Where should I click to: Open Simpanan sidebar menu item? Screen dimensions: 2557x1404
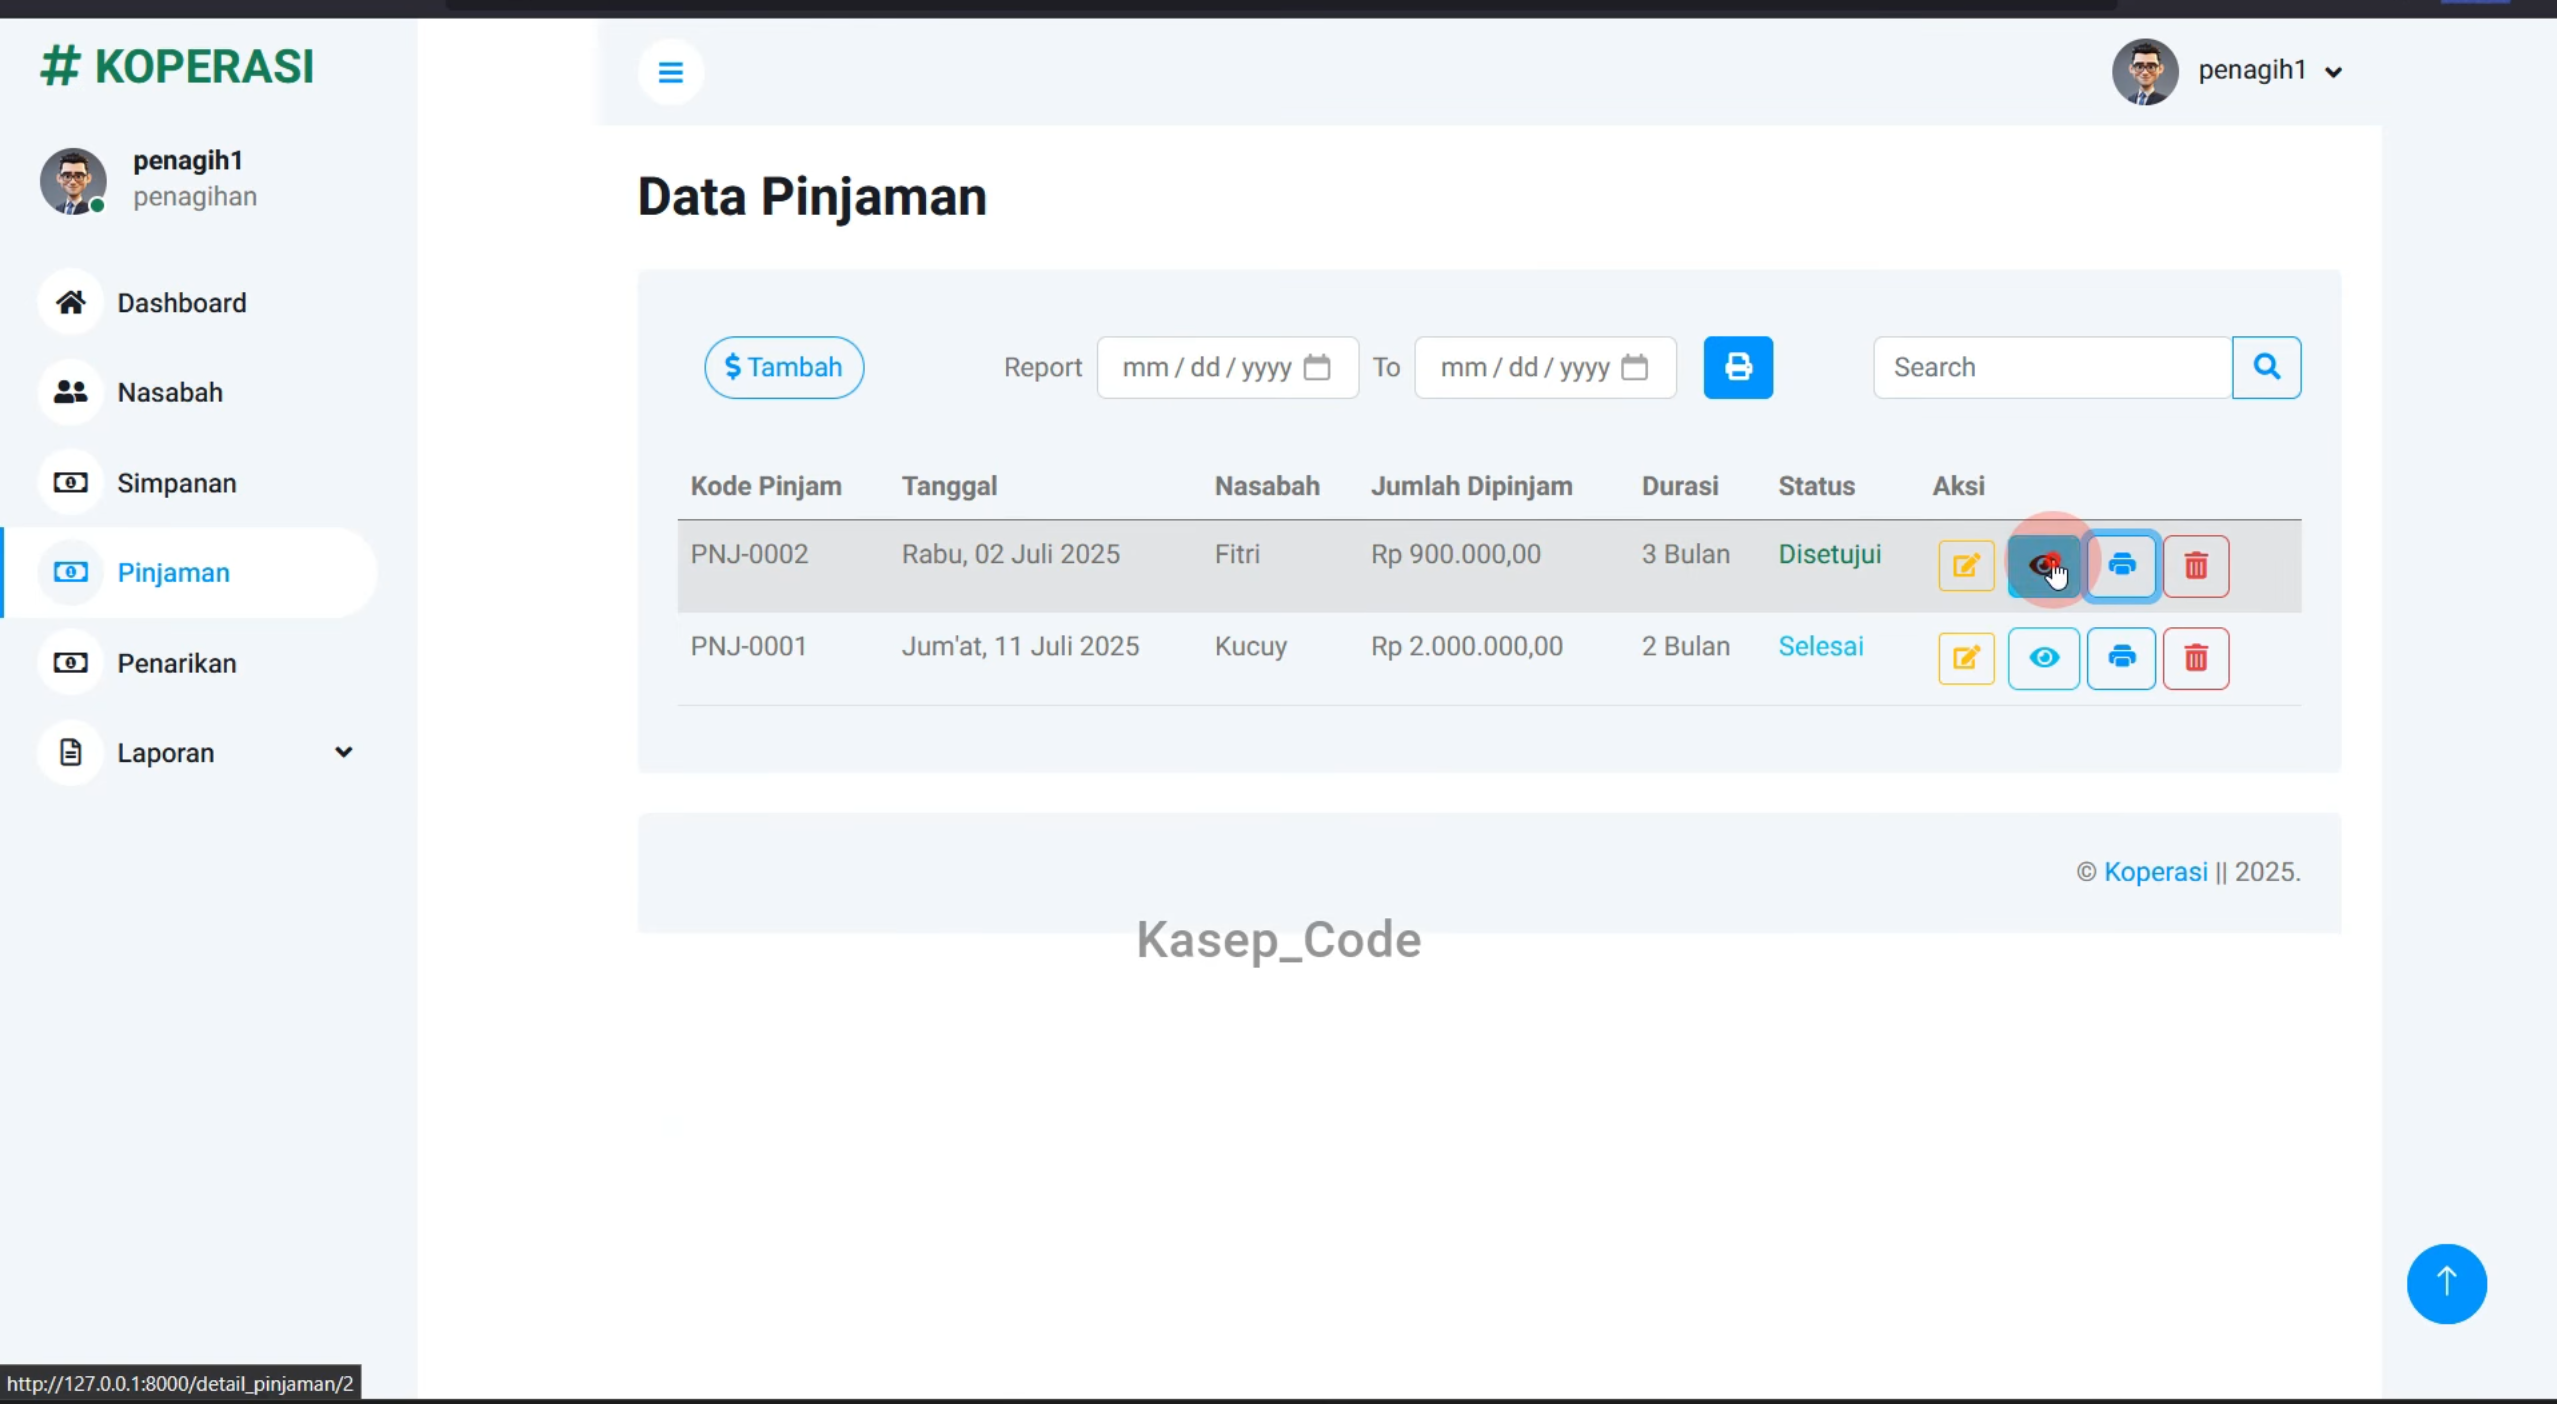point(190,483)
